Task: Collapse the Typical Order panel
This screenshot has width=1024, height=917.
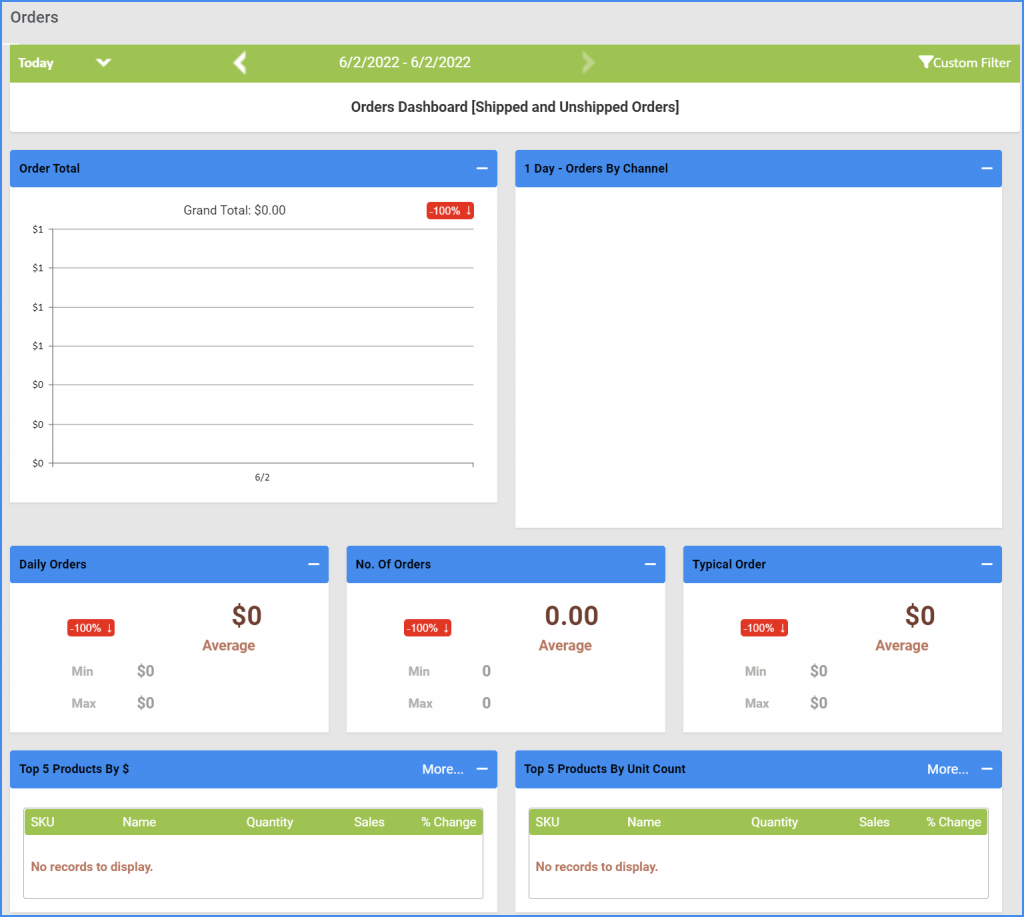Action: pos(986,564)
